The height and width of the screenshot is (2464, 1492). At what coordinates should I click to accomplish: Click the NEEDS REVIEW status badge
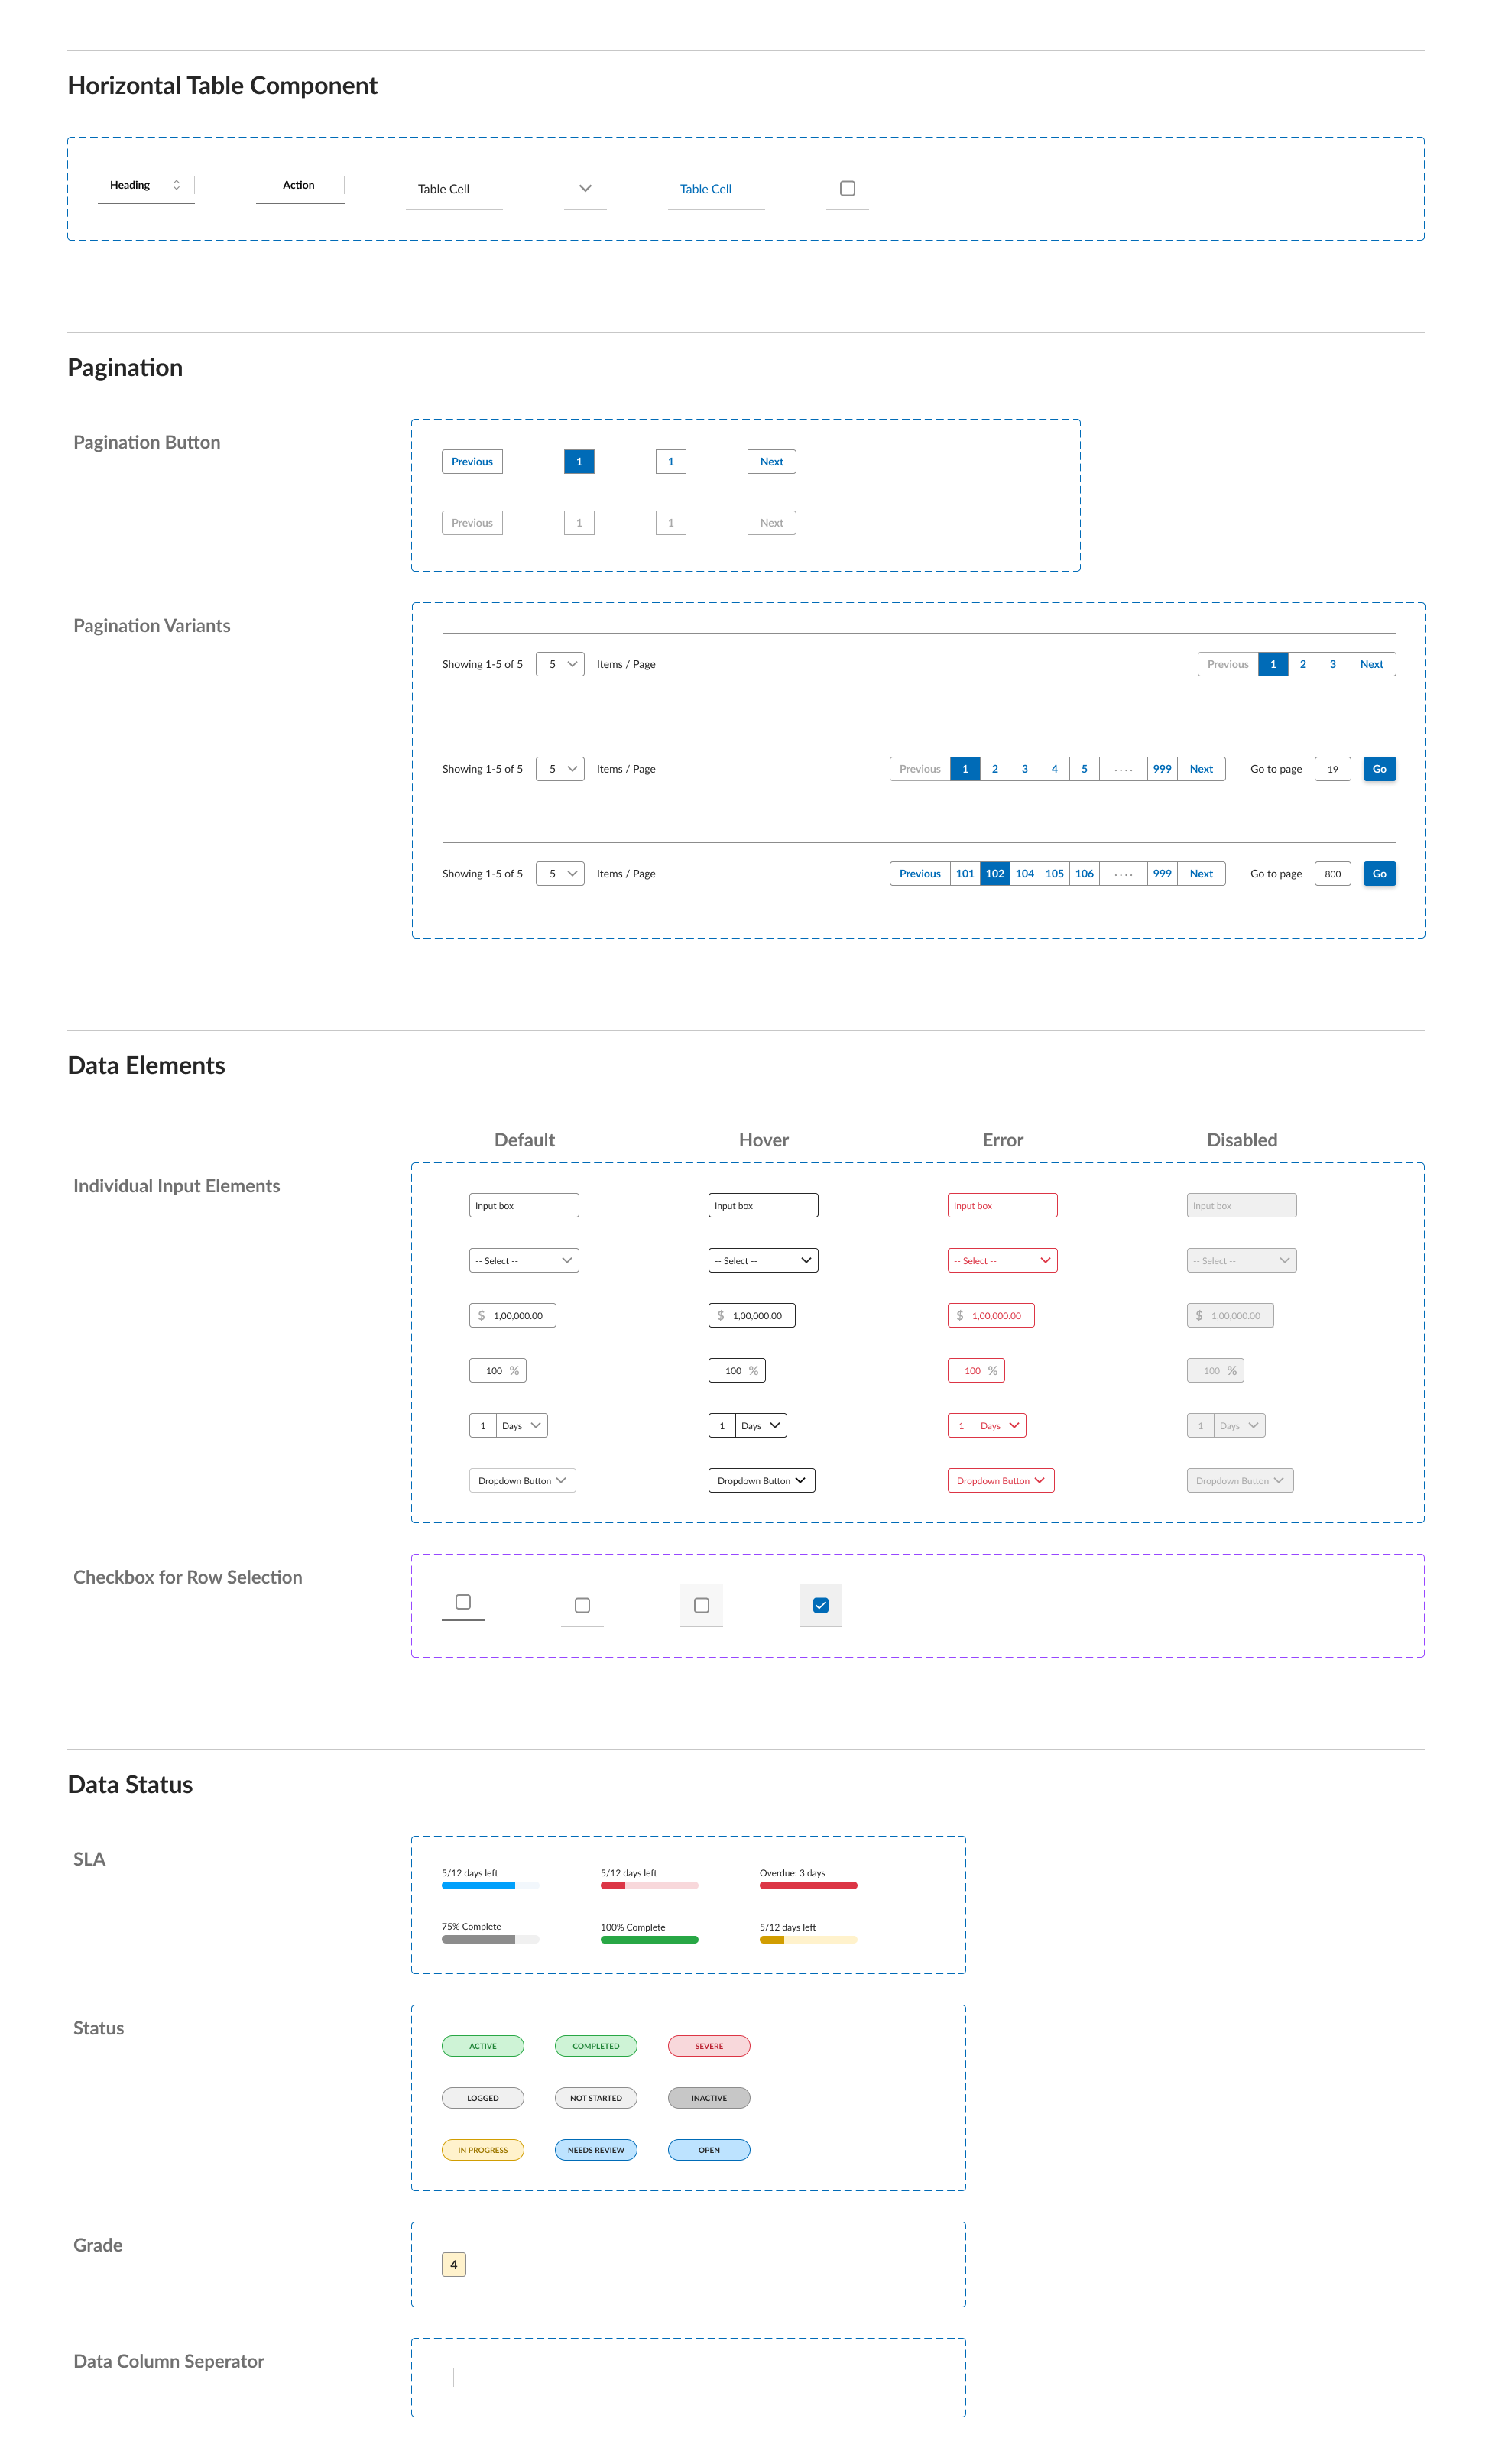[x=595, y=2150]
